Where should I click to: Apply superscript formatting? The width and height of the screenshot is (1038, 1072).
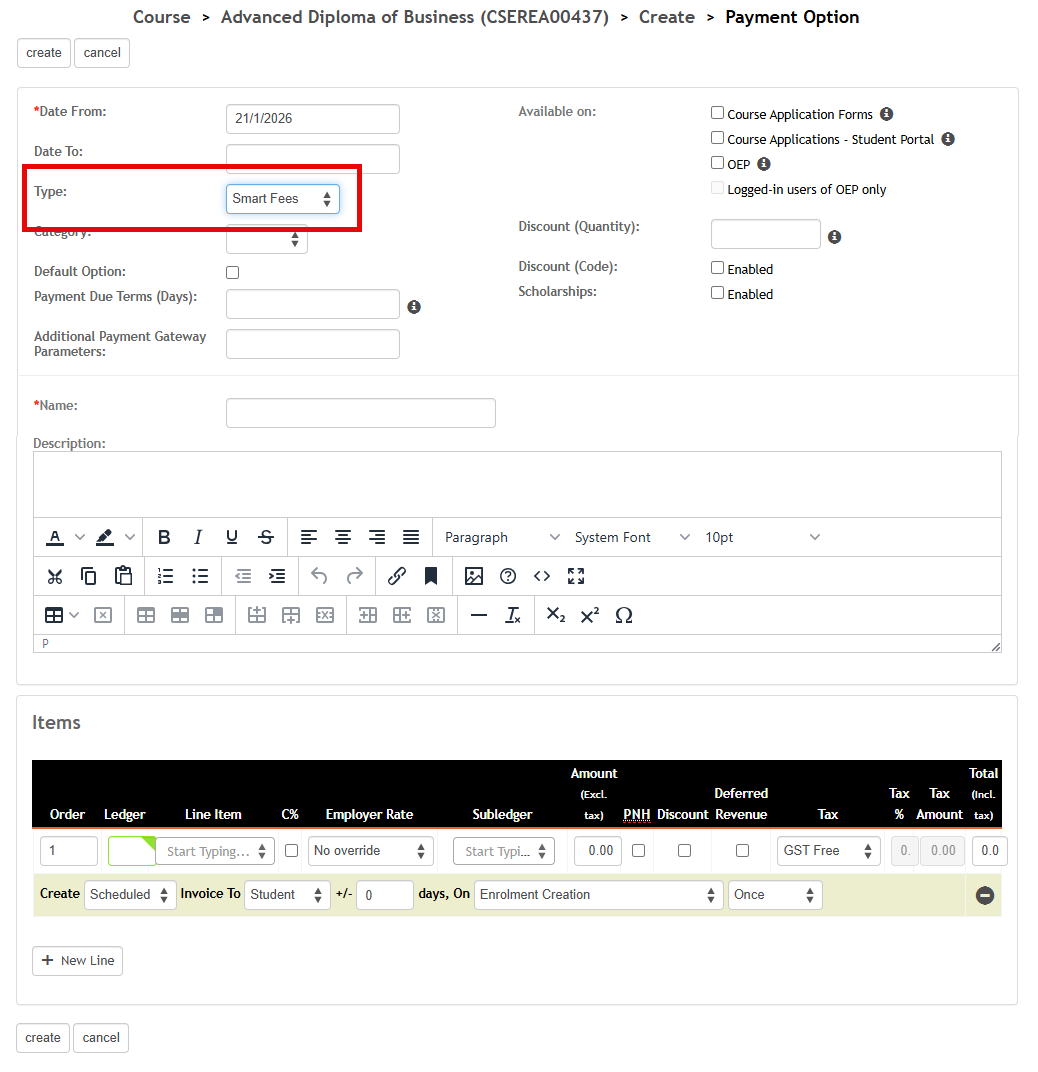[589, 615]
